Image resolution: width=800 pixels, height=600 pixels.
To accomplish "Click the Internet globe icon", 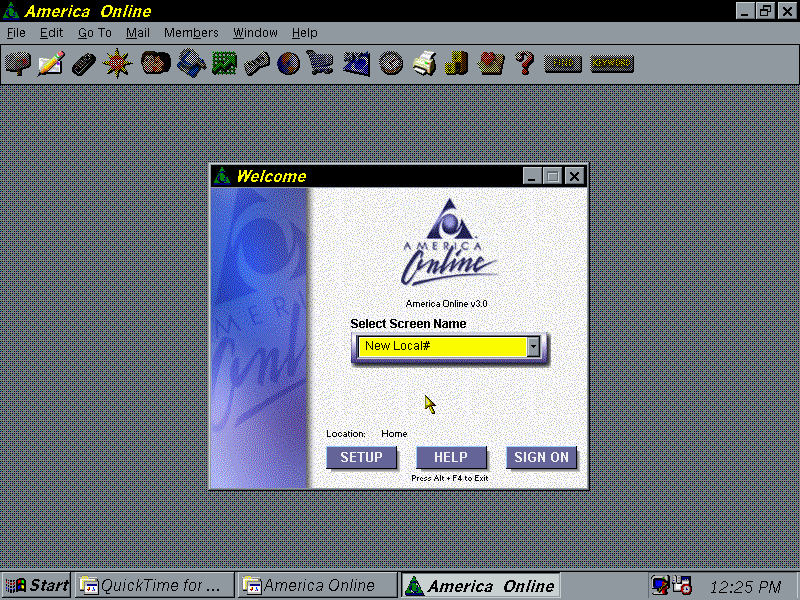I will pyautogui.click(x=288, y=64).
